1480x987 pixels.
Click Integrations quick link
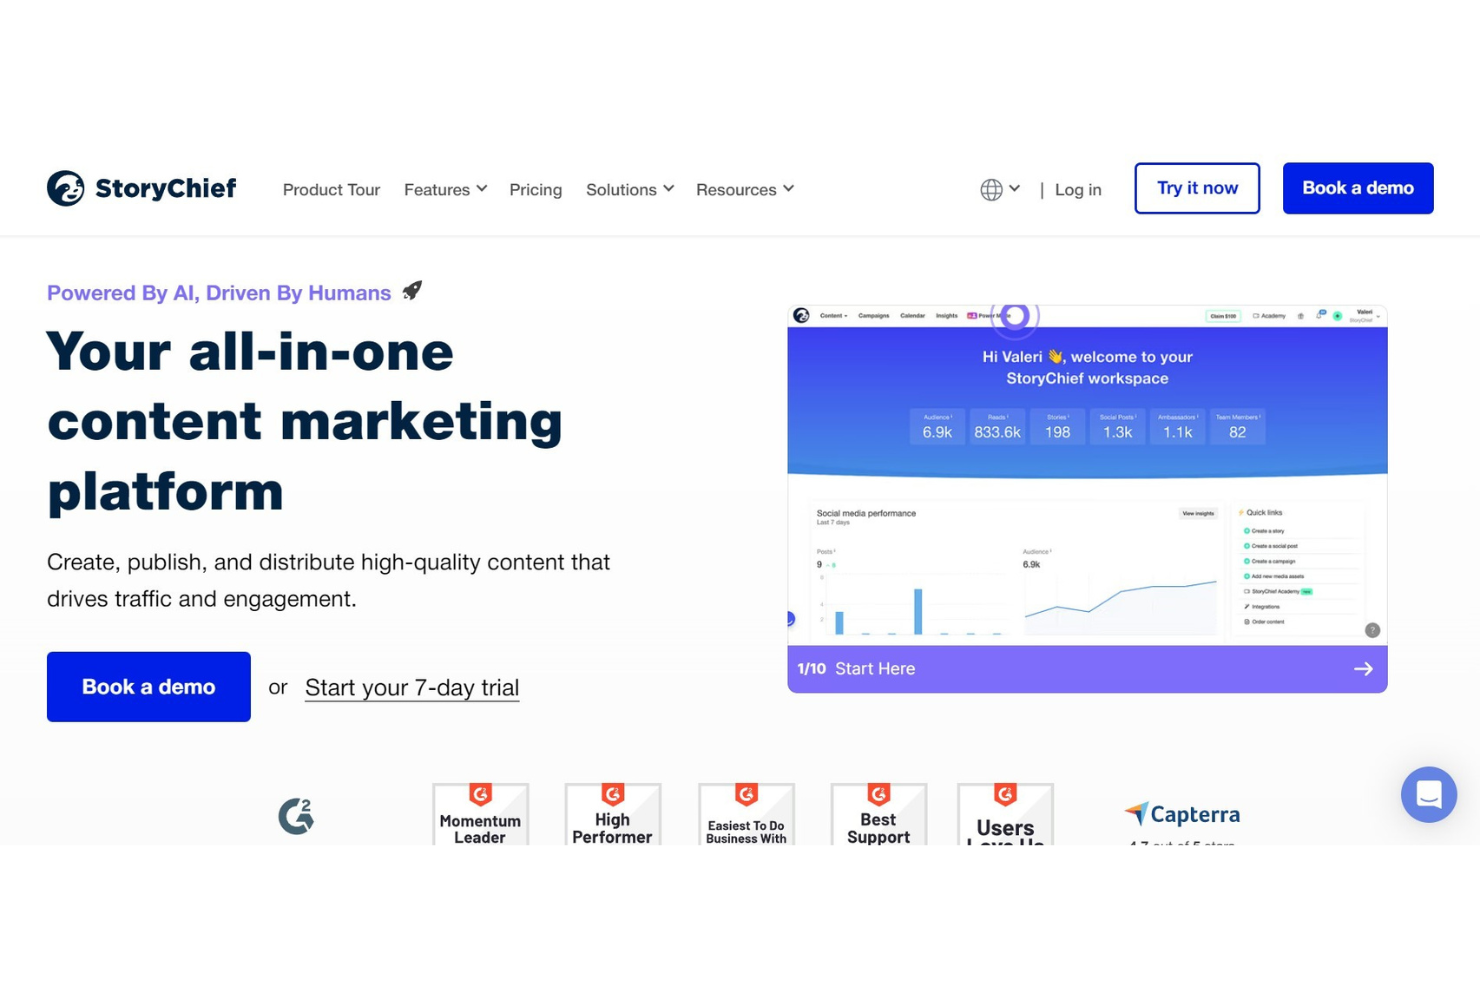coord(1262,606)
